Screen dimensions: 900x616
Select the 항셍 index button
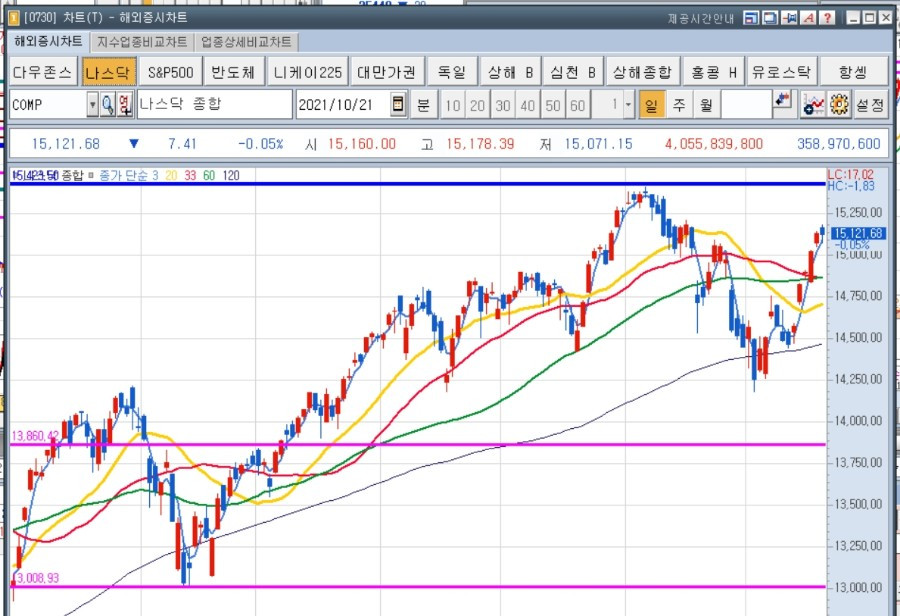(x=854, y=72)
